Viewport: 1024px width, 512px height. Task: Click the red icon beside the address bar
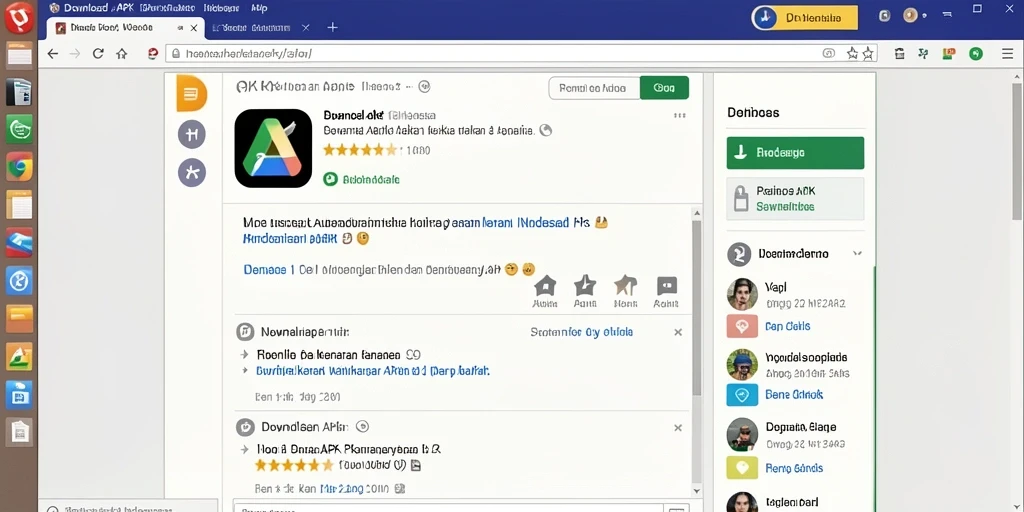click(153, 54)
